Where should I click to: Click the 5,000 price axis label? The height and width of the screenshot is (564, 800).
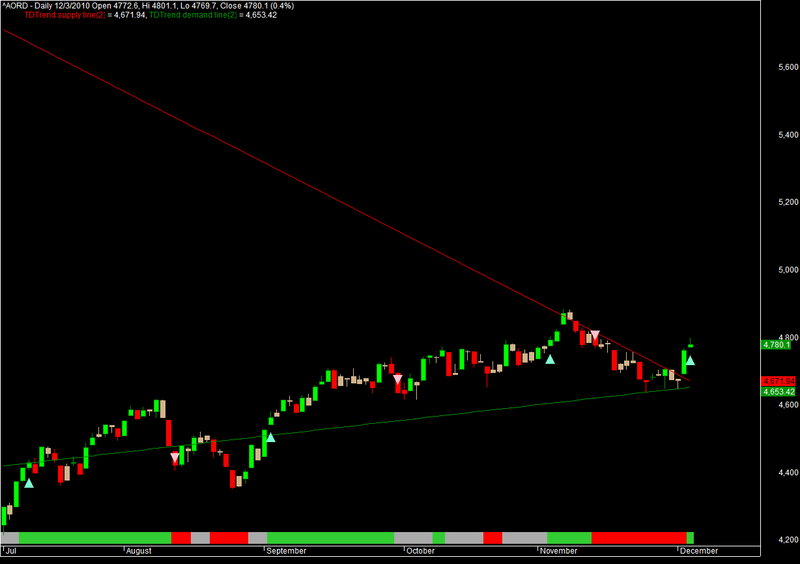coord(788,270)
